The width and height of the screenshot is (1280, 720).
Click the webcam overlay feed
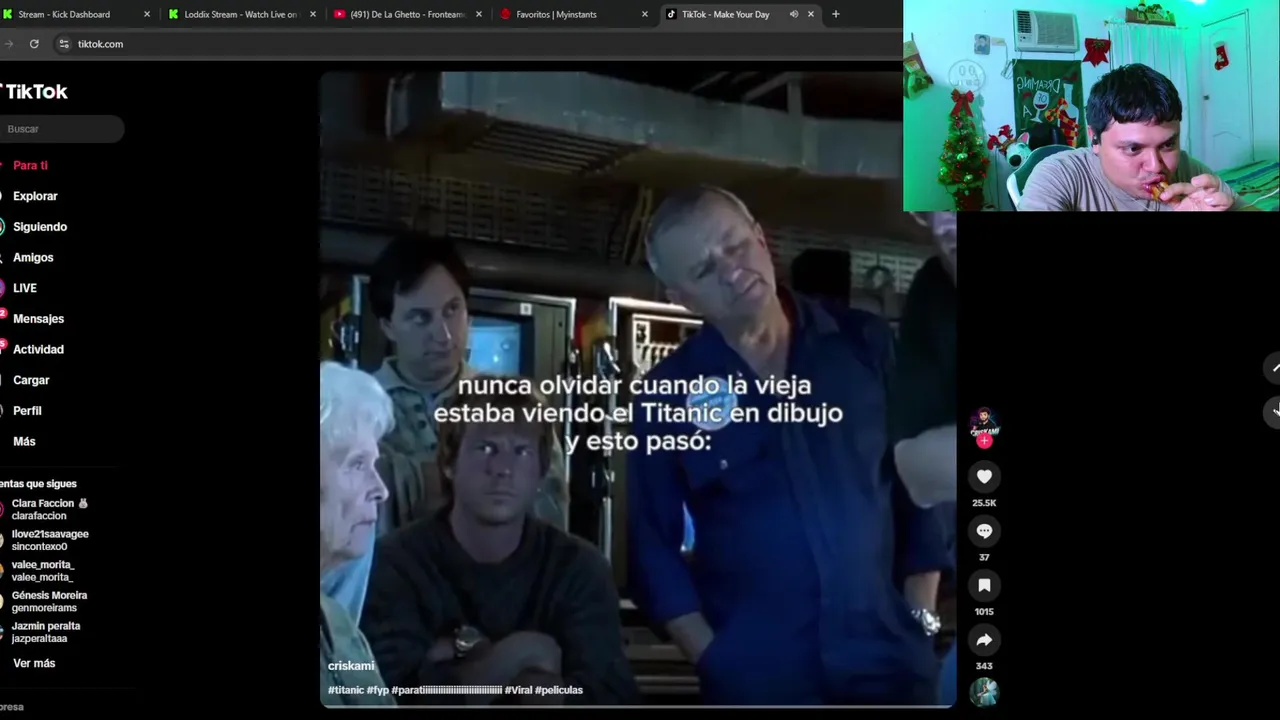[1091, 105]
